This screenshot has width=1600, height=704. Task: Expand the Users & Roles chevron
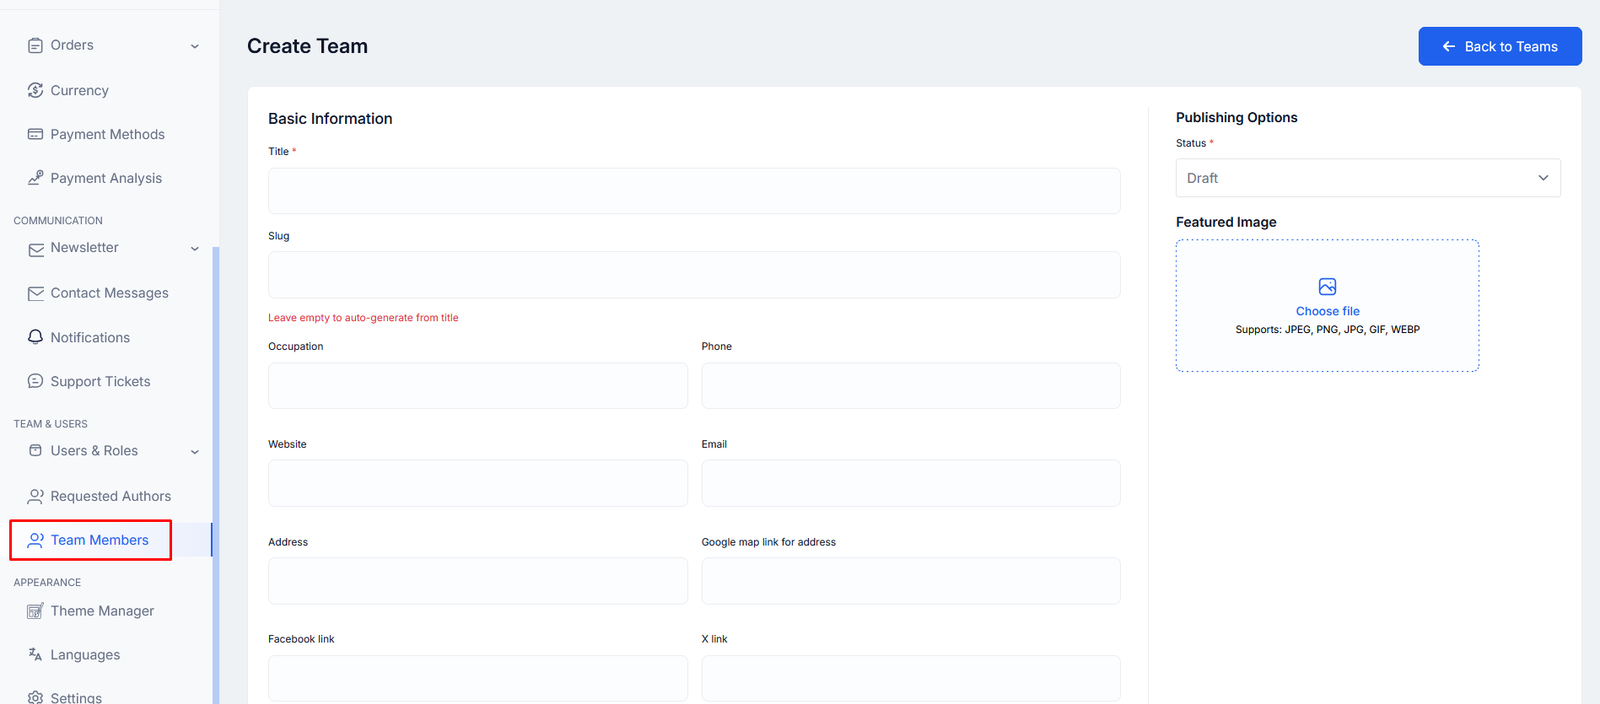click(x=195, y=452)
